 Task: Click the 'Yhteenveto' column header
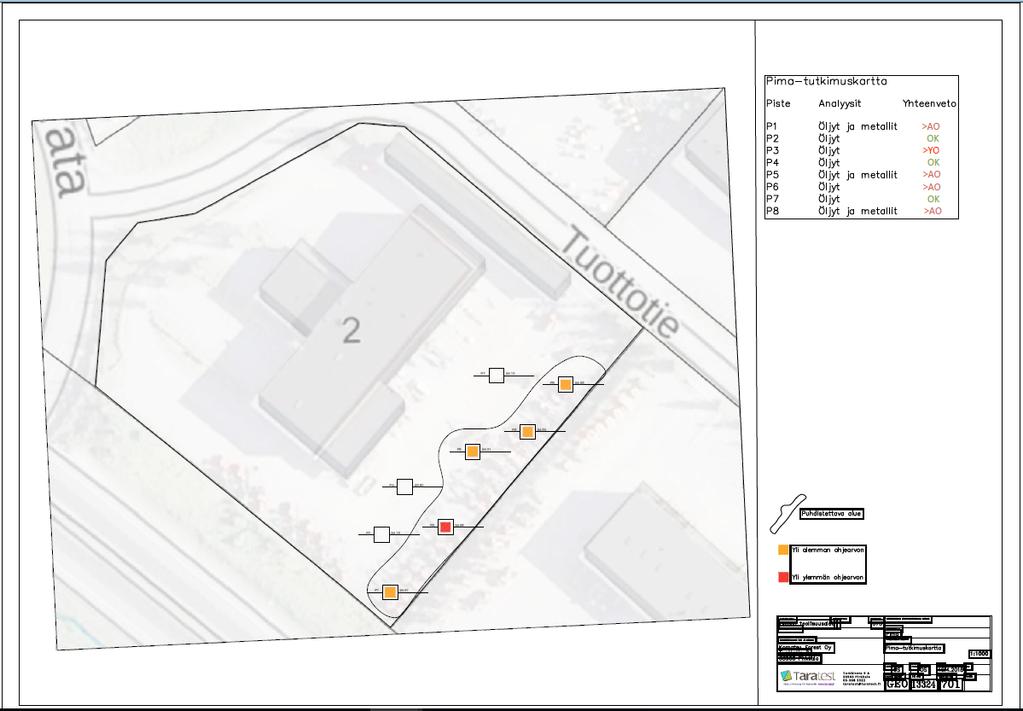tap(930, 104)
